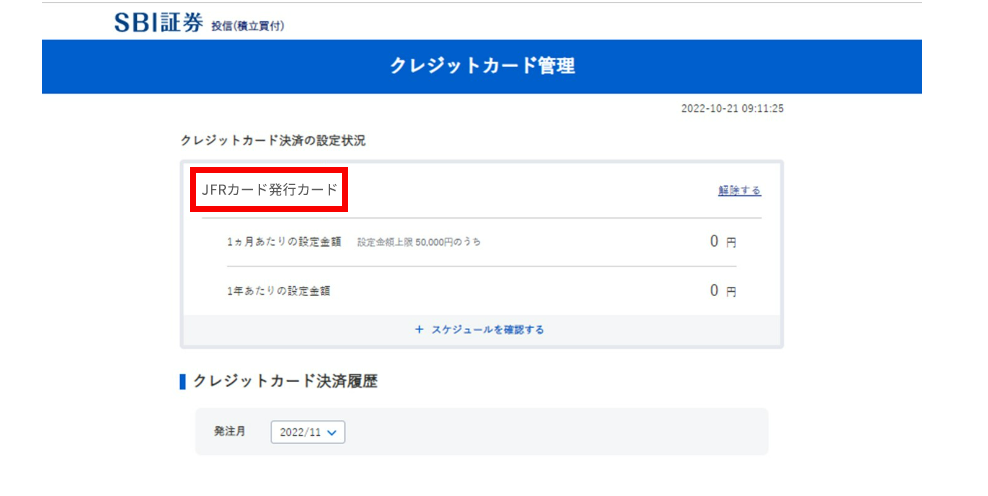Click the スケジュールを確認する text
Image resolution: width=988 pixels, height=496 pixels.
(488, 329)
